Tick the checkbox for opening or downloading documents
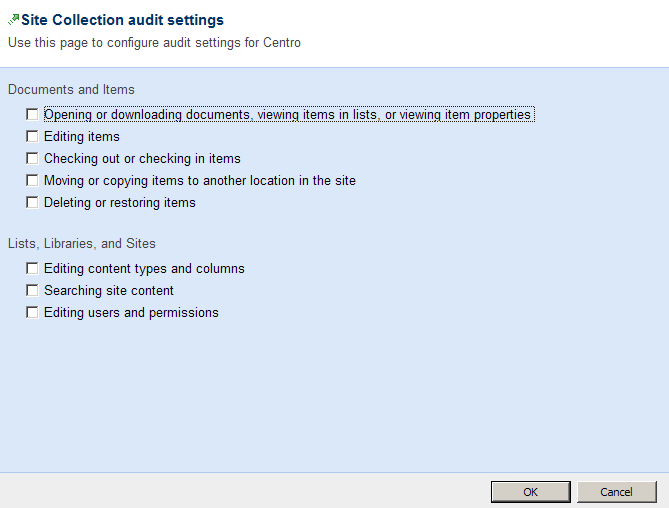The image size is (669, 508). [33, 115]
